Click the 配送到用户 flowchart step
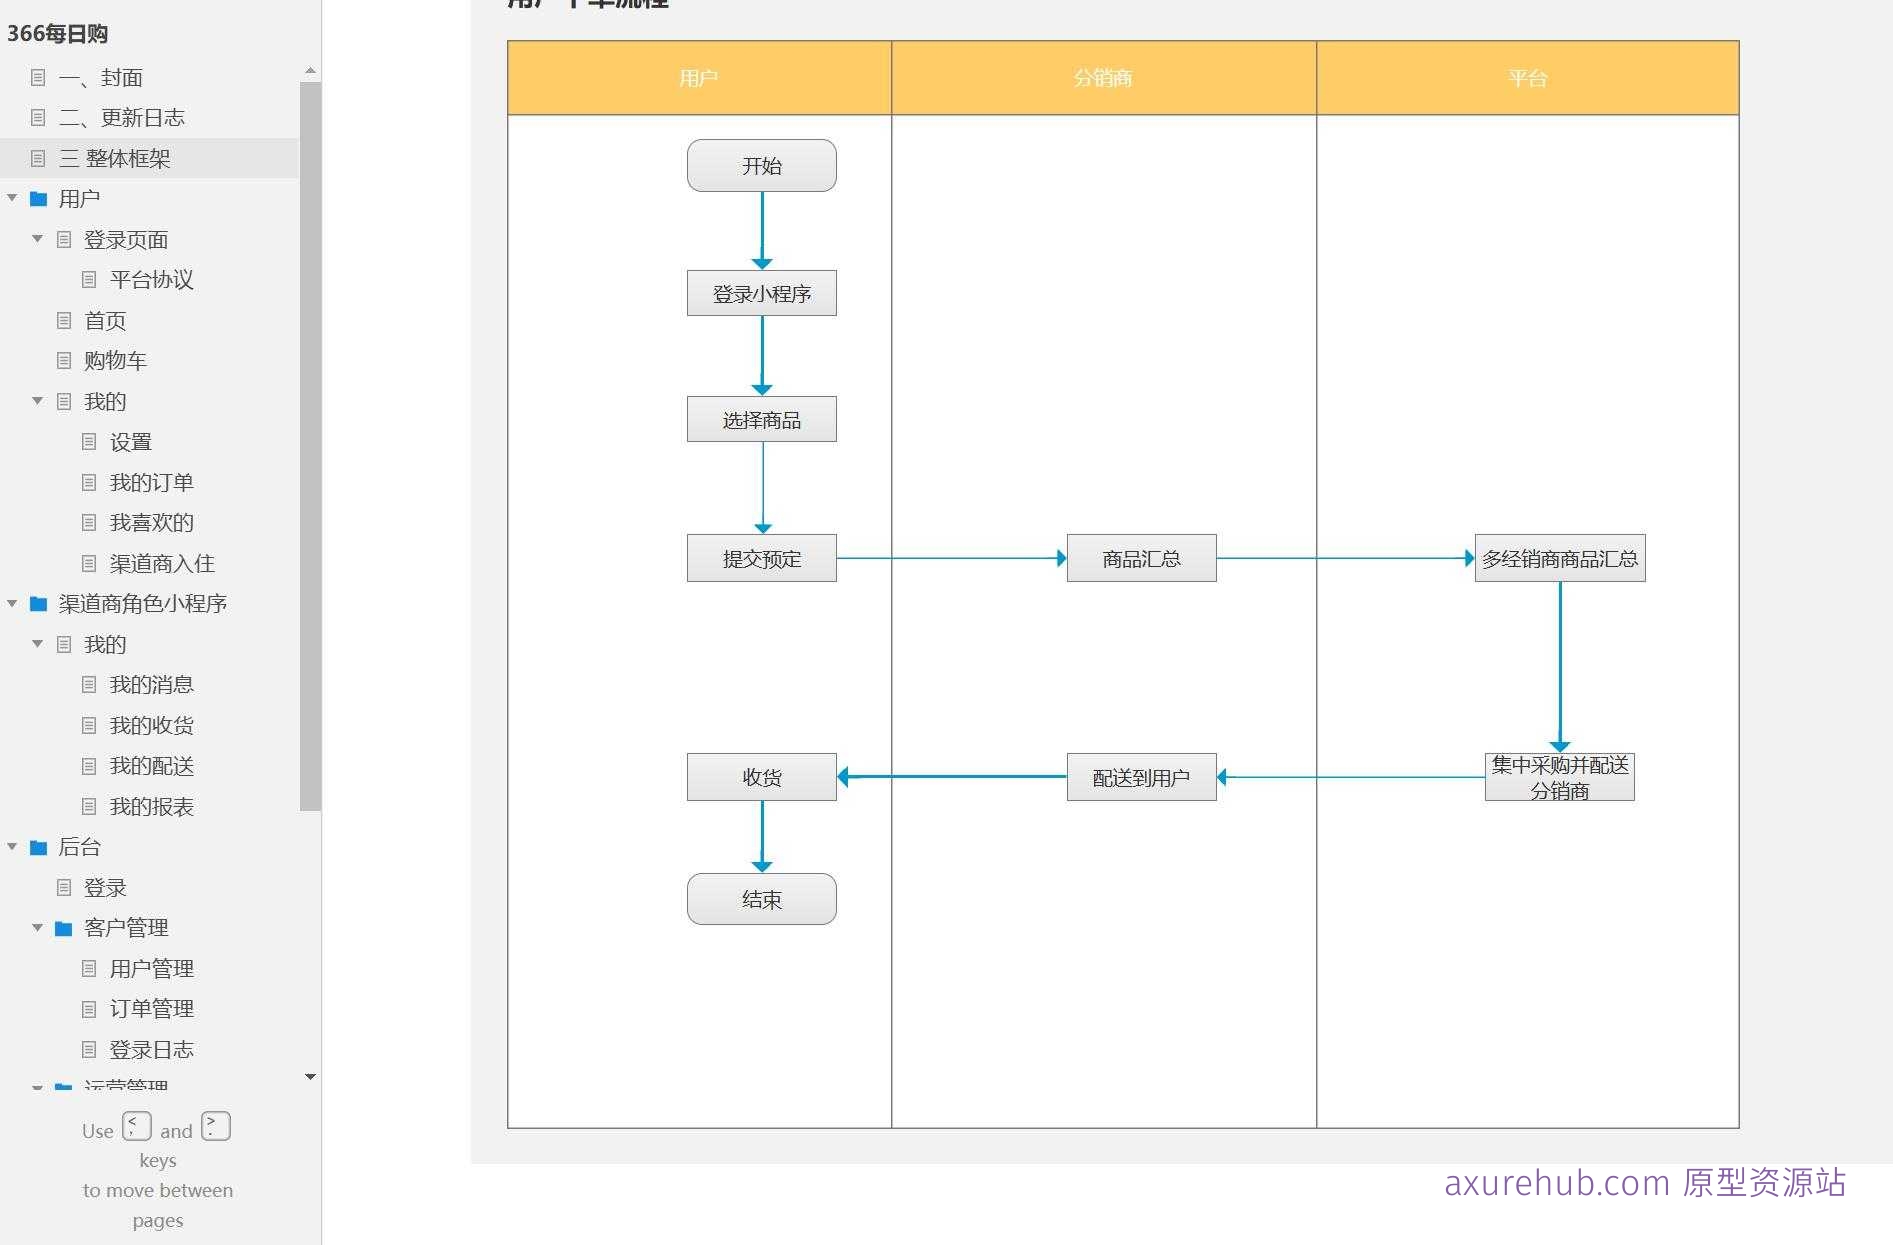The height and width of the screenshot is (1245, 1893). point(1141,778)
